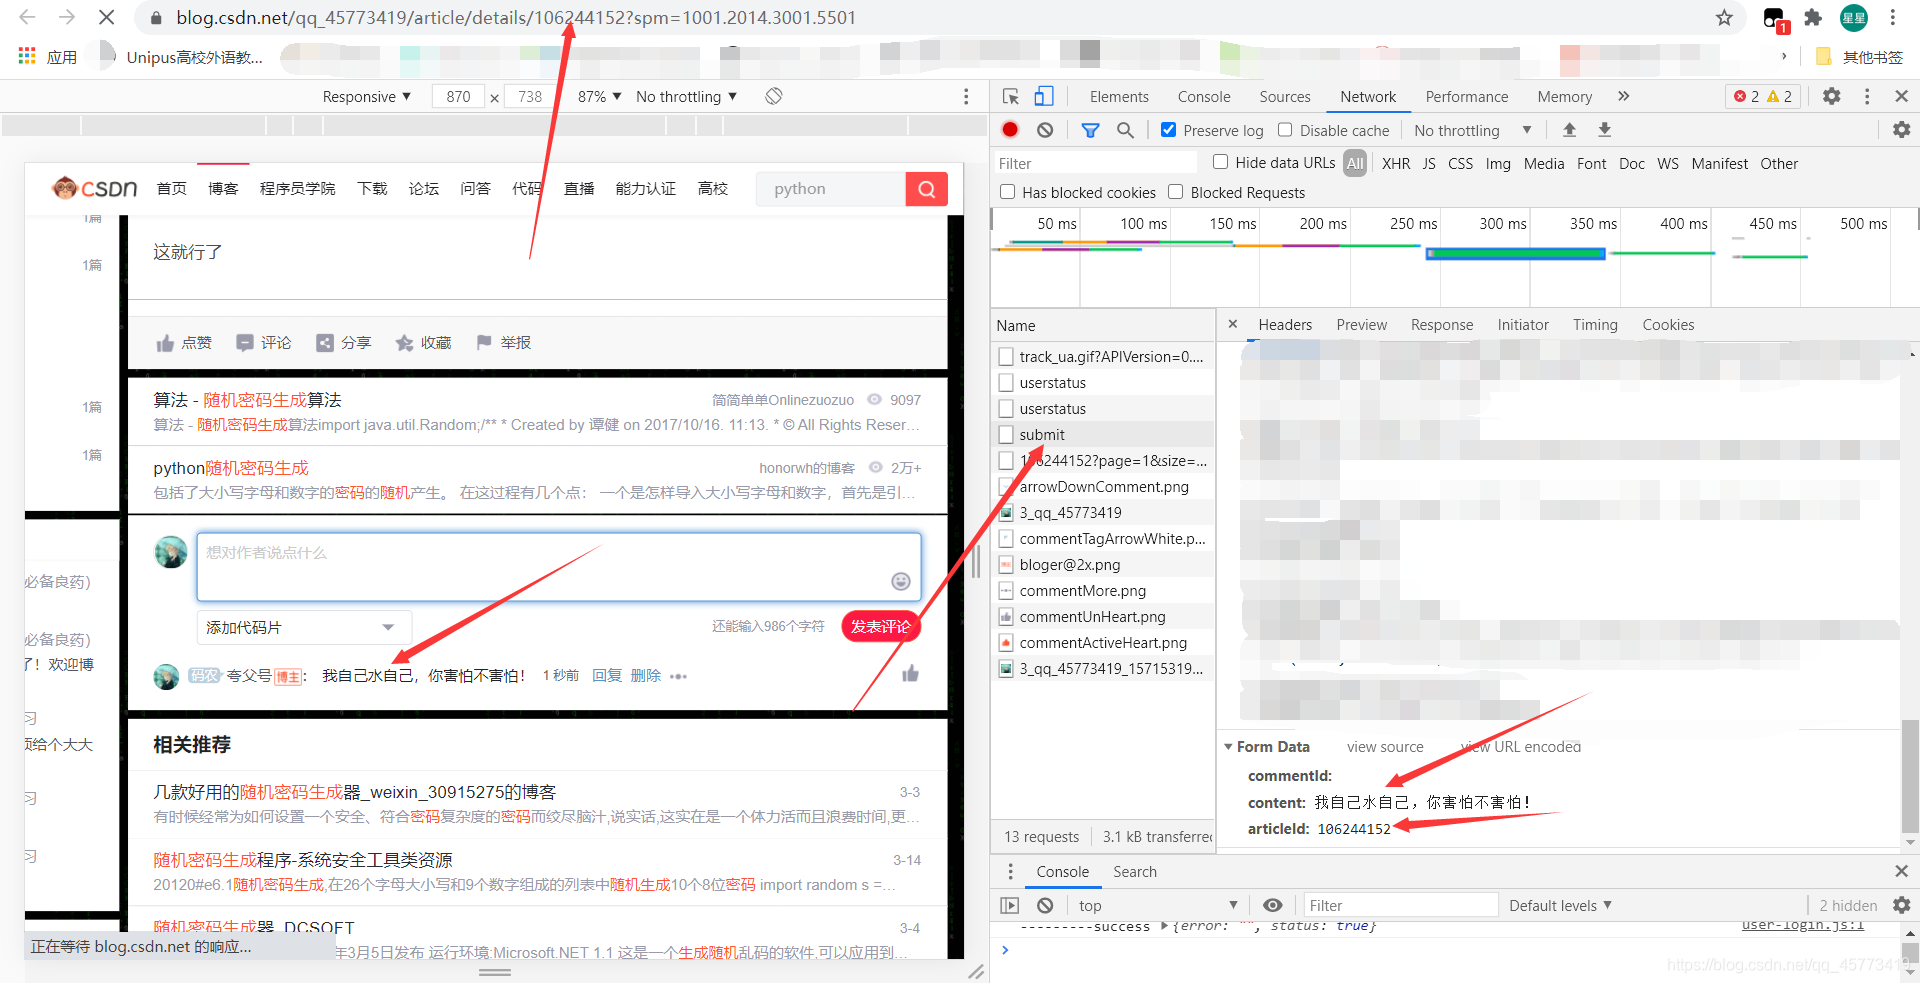Enable Disable cache checkbox
The width and height of the screenshot is (1920, 983).
tap(1285, 130)
